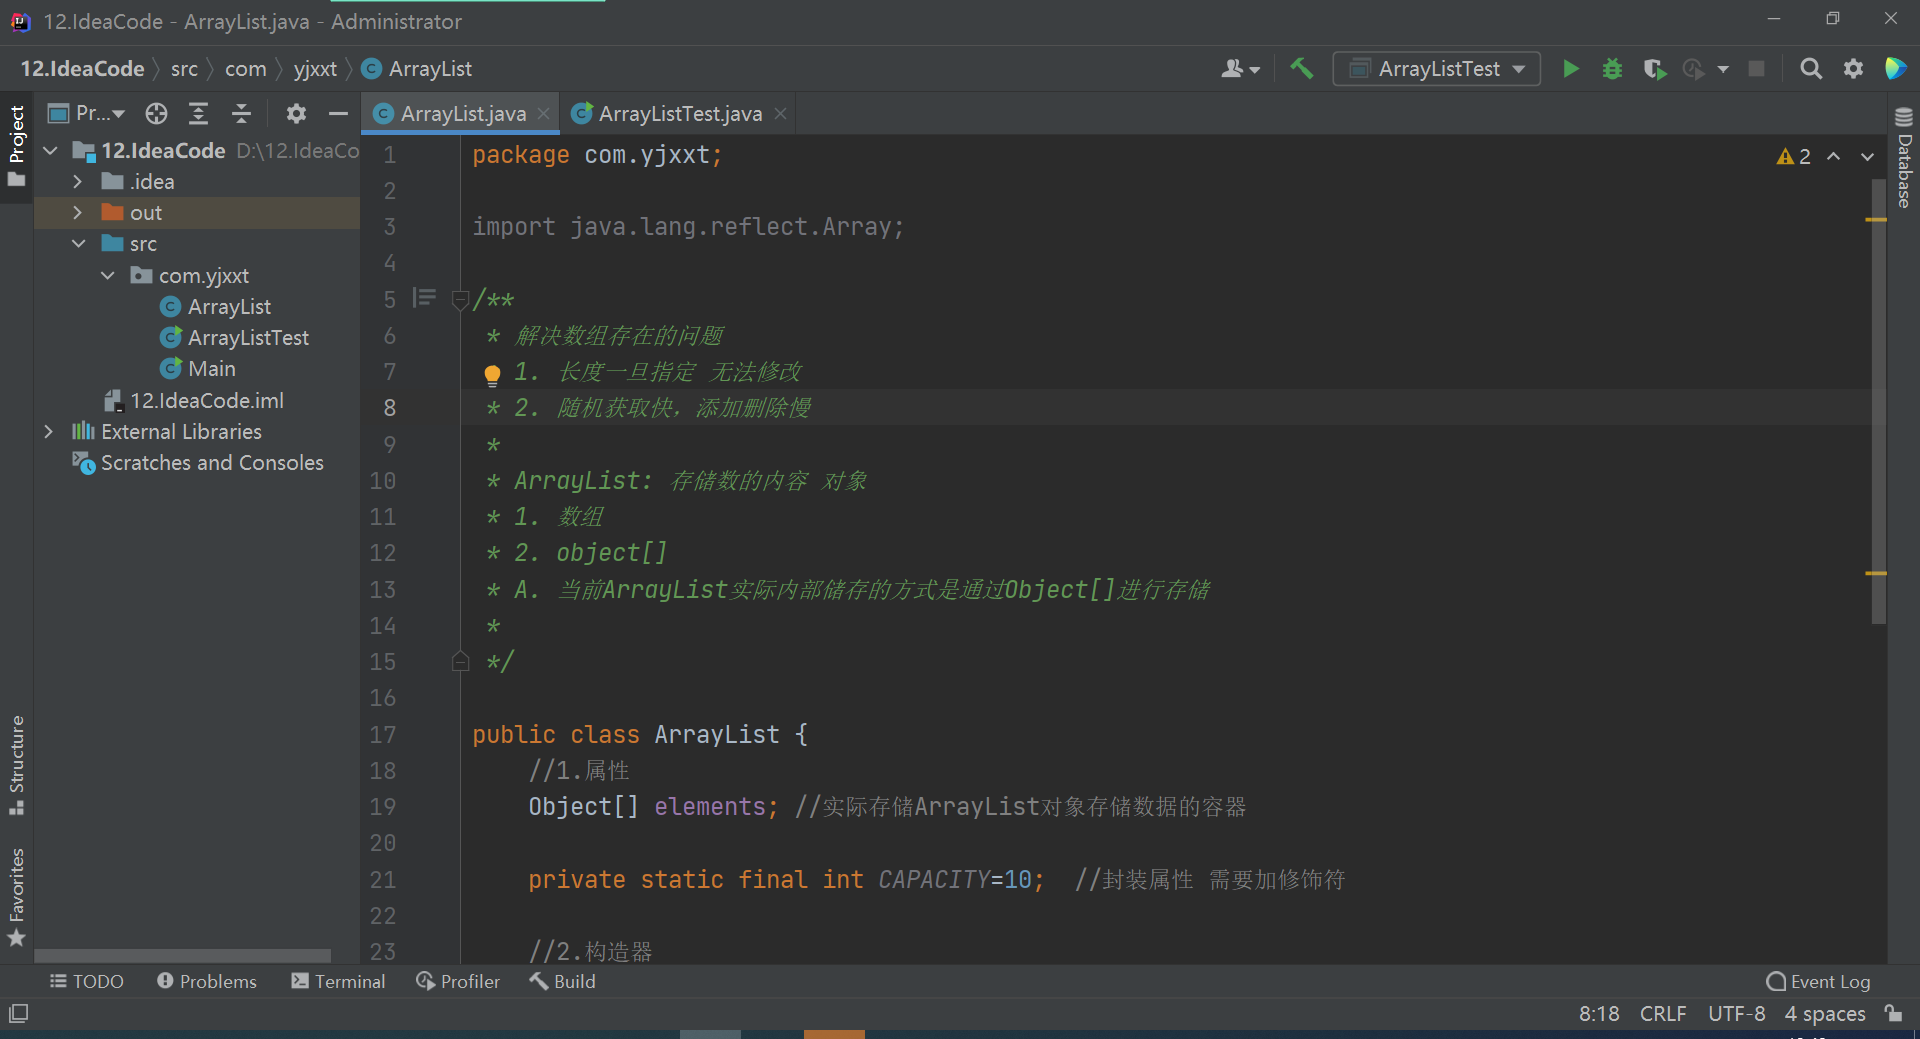Expand all items in Project panel
This screenshot has width=1920, height=1039.
tap(199, 113)
